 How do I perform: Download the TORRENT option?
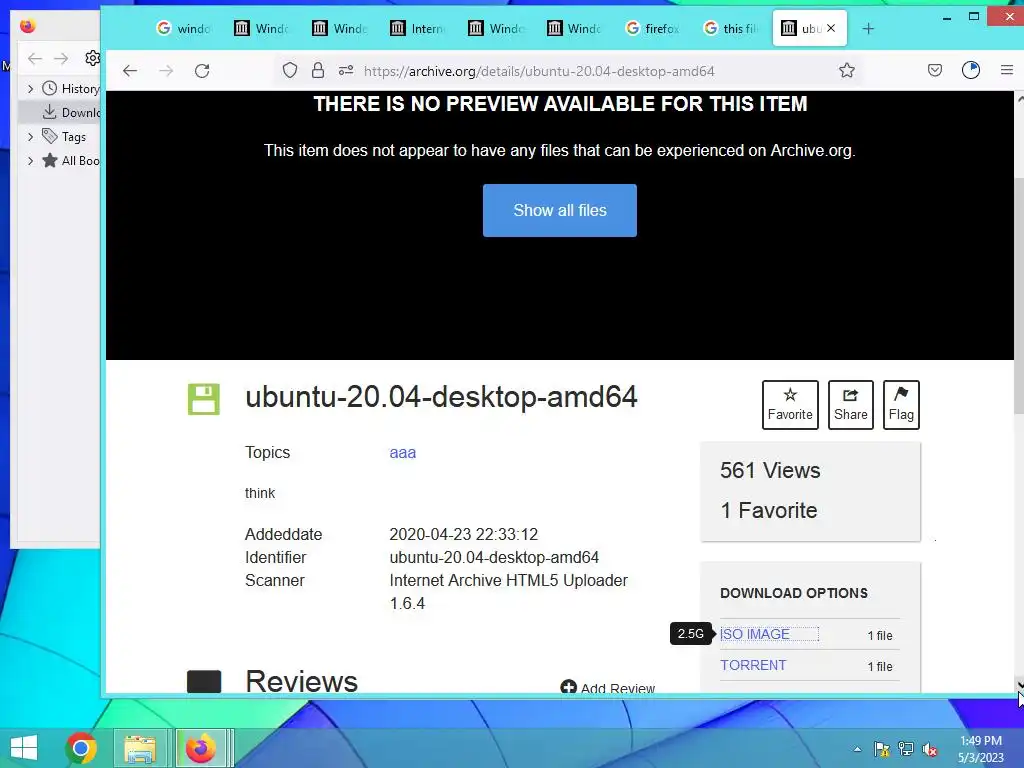point(753,665)
